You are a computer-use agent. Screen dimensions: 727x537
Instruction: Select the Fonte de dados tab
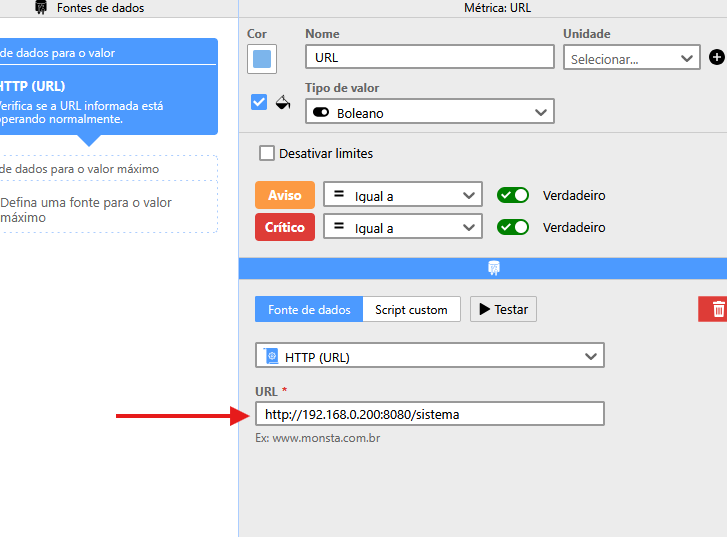pos(309,310)
